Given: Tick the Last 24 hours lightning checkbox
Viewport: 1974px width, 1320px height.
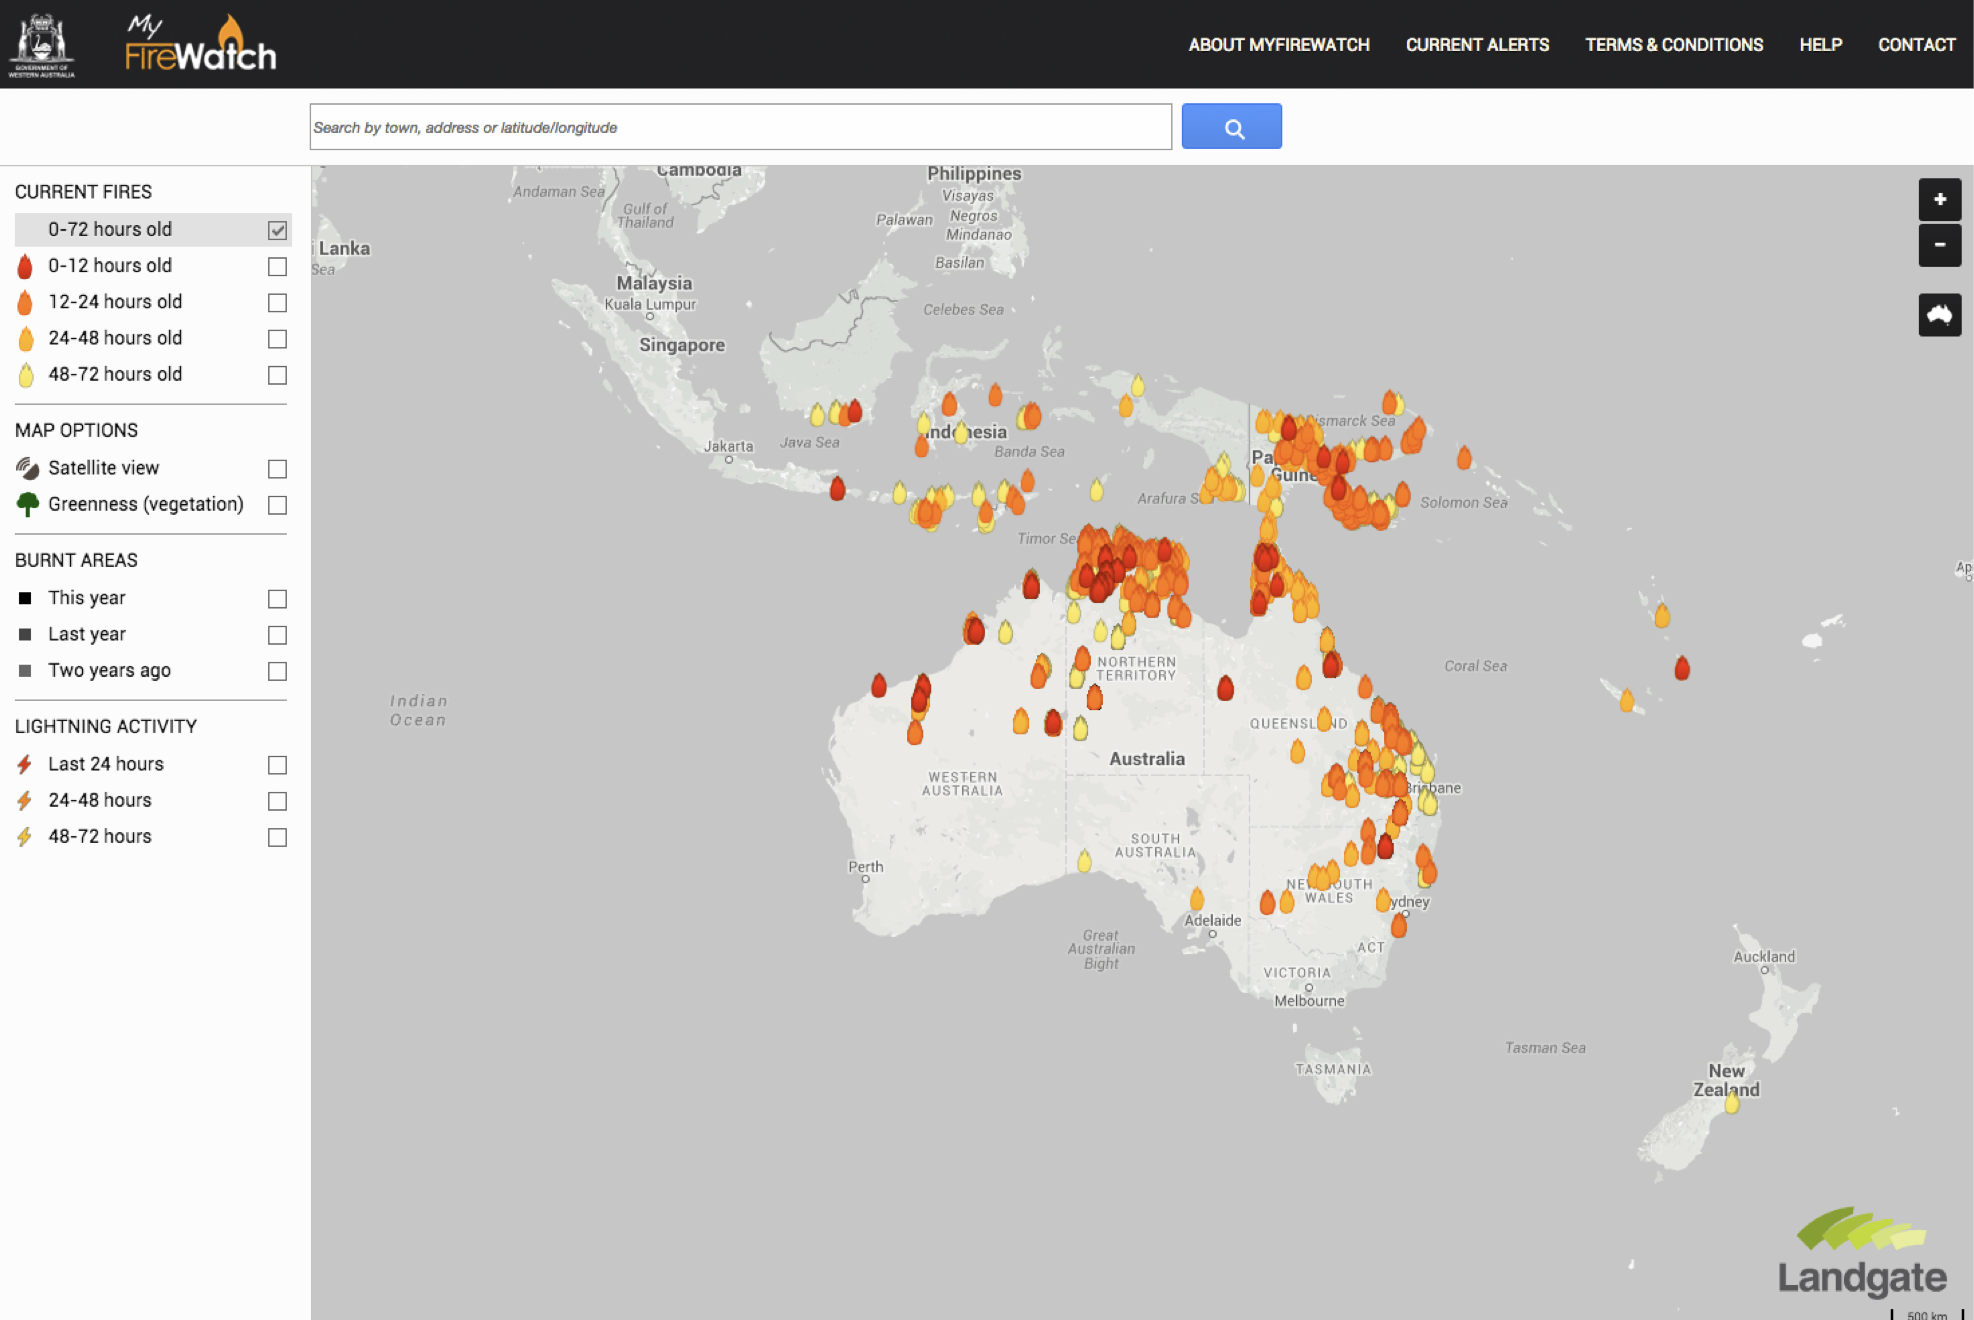Looking at the screenshot, I should 277,765.
